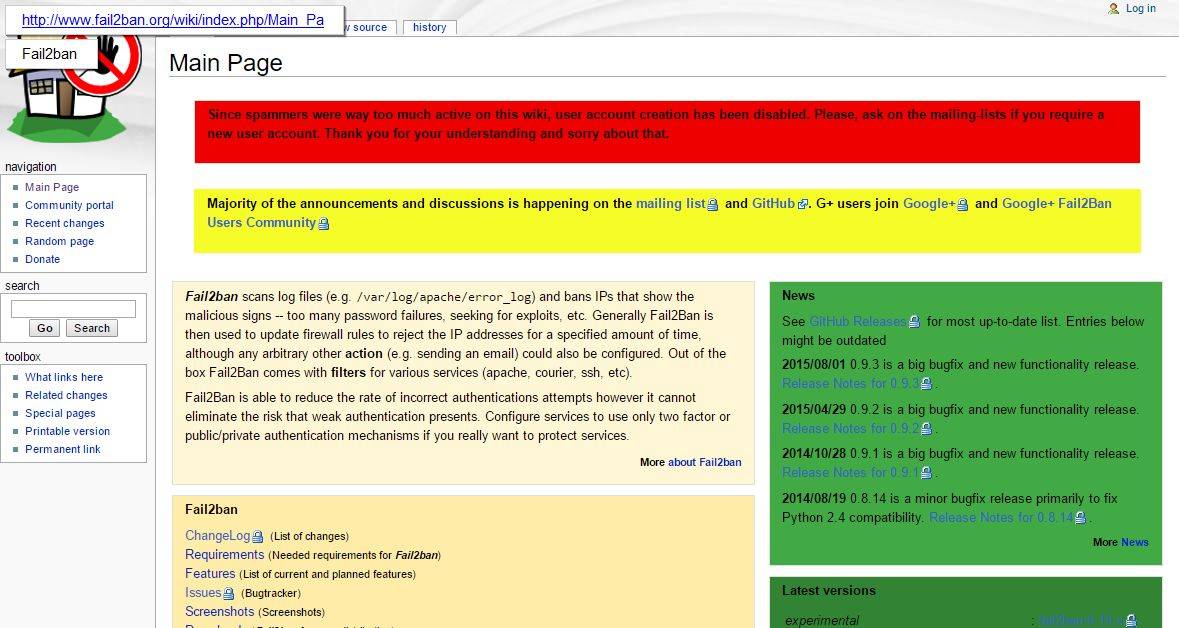Click the Main Page heading
Screen dimensions: 1179x628
point(226,63)
